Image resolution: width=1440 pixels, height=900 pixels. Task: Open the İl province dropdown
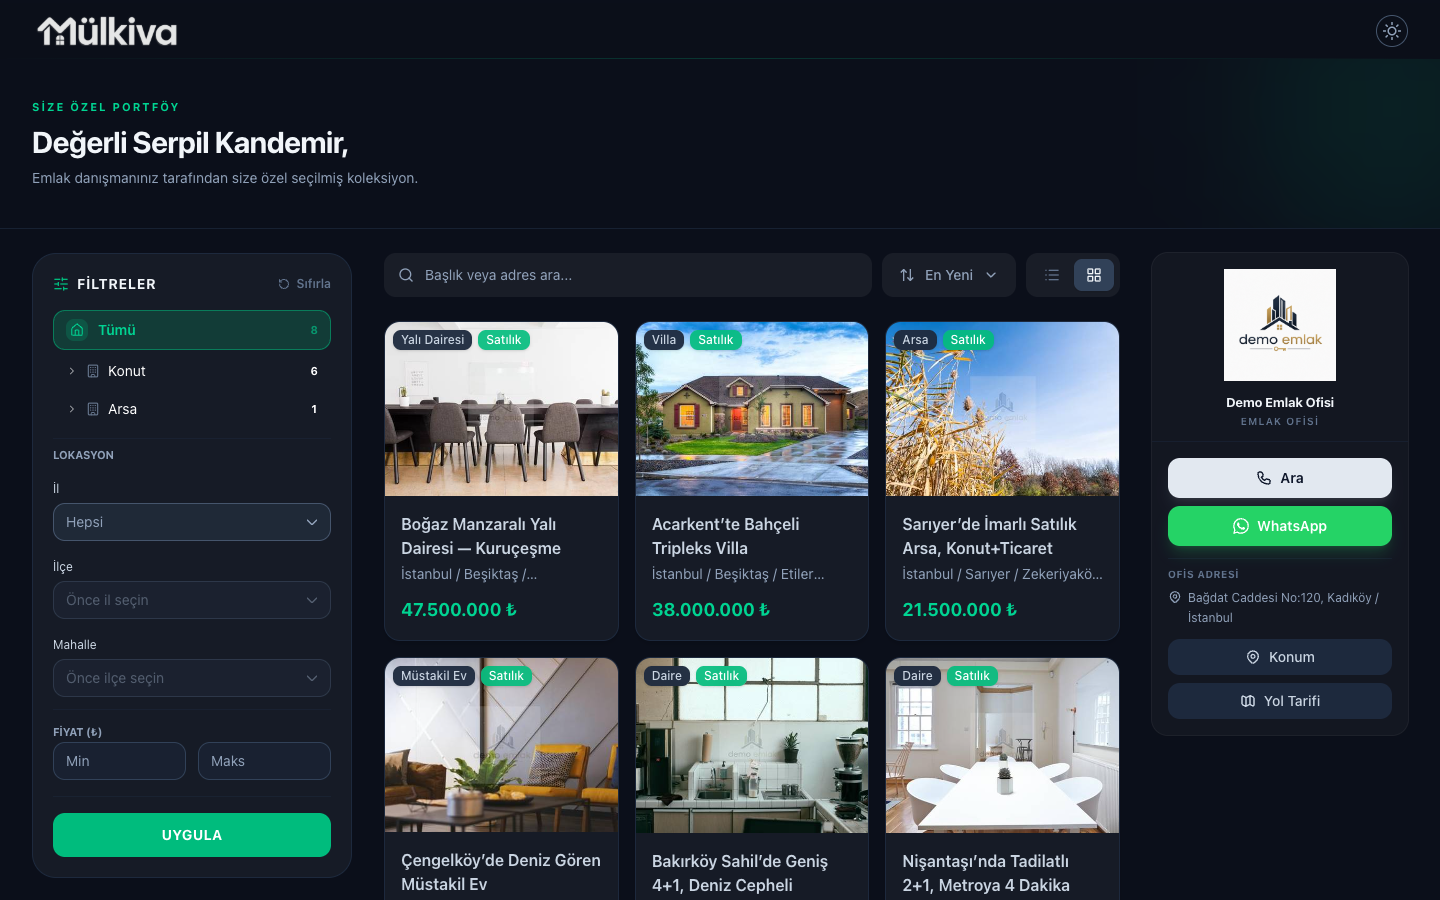point(192,522)
